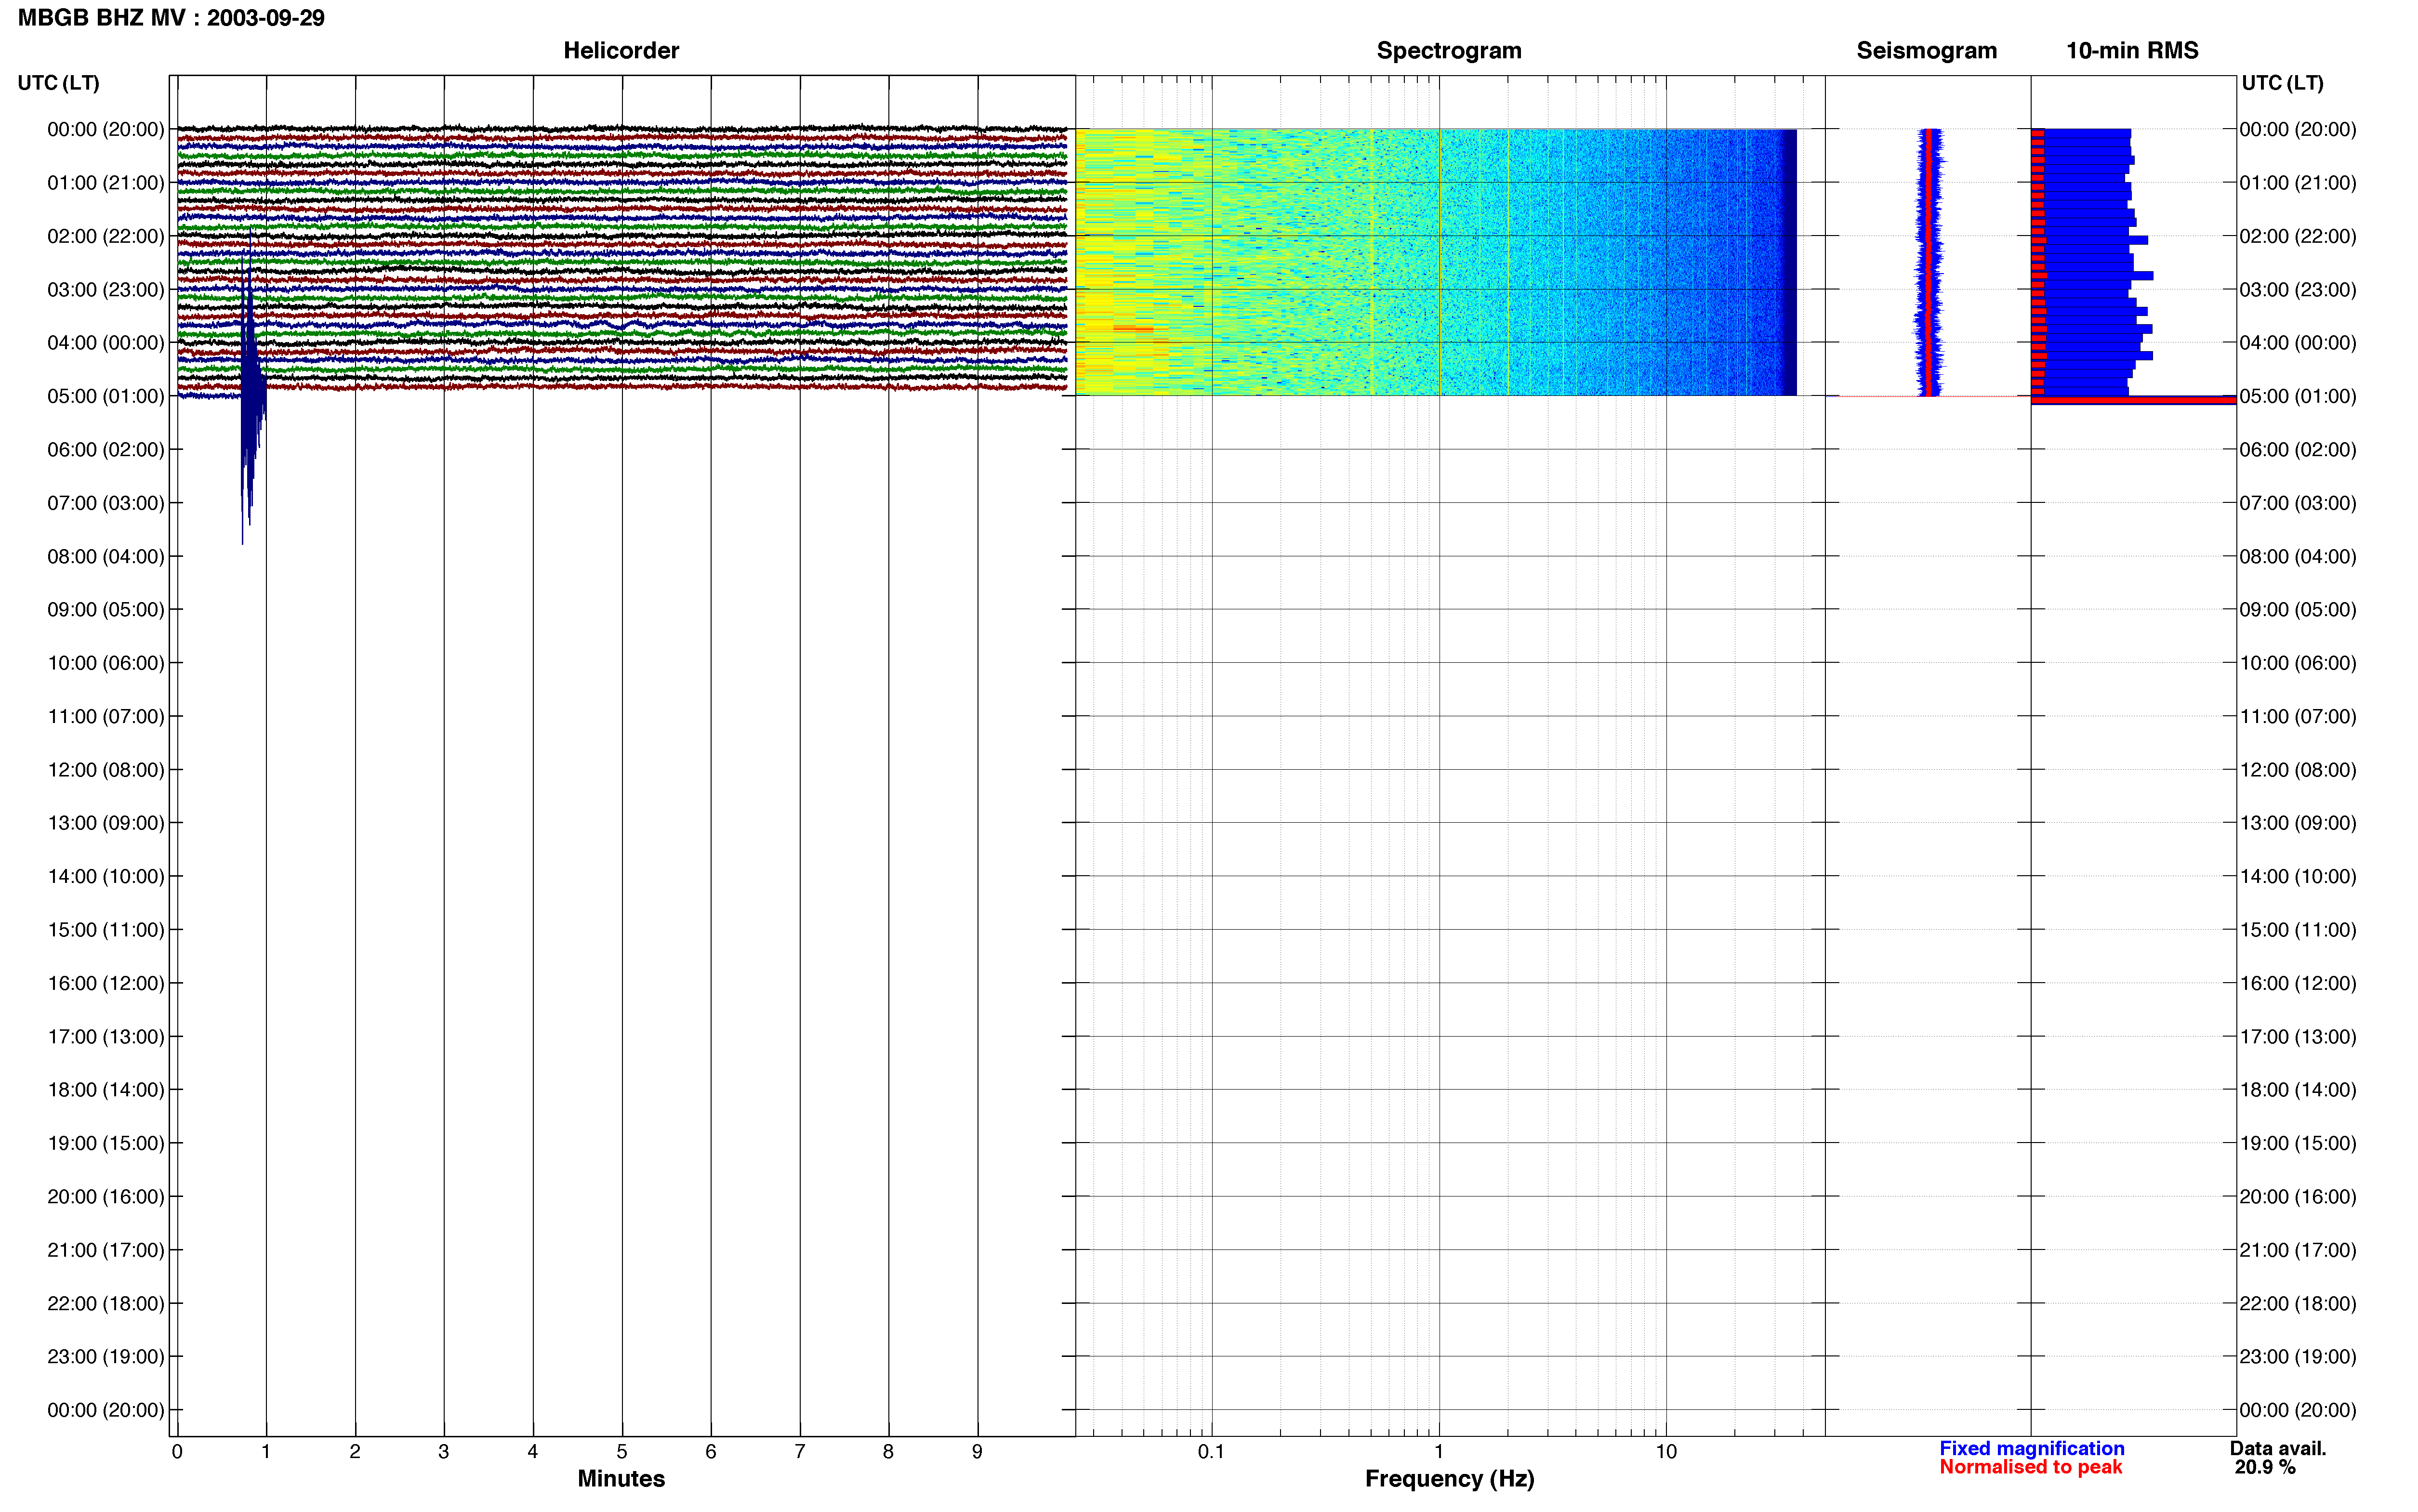Click the title 'MBGB BHZ MV : 2003-09-29'
The image size is (2418, 1512).
point(171,18)
